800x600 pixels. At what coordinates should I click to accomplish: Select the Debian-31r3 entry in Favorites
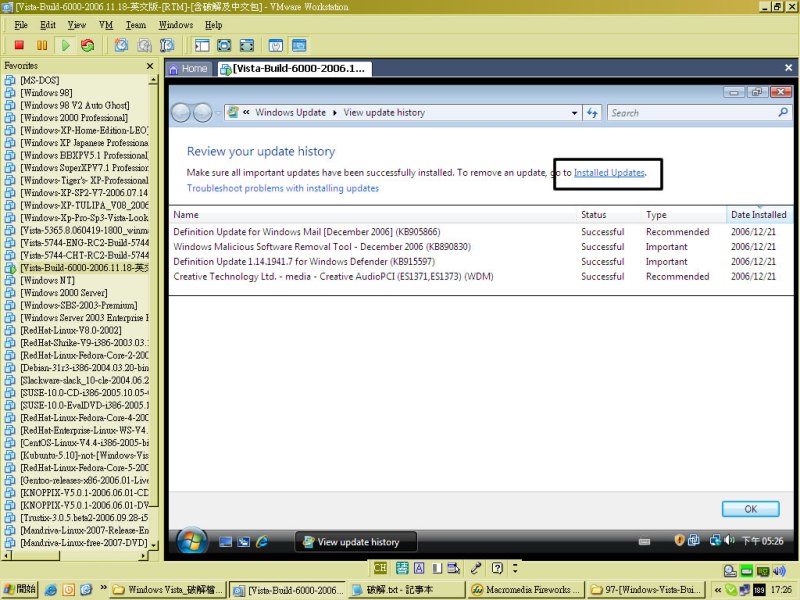(x=77, y=368)
